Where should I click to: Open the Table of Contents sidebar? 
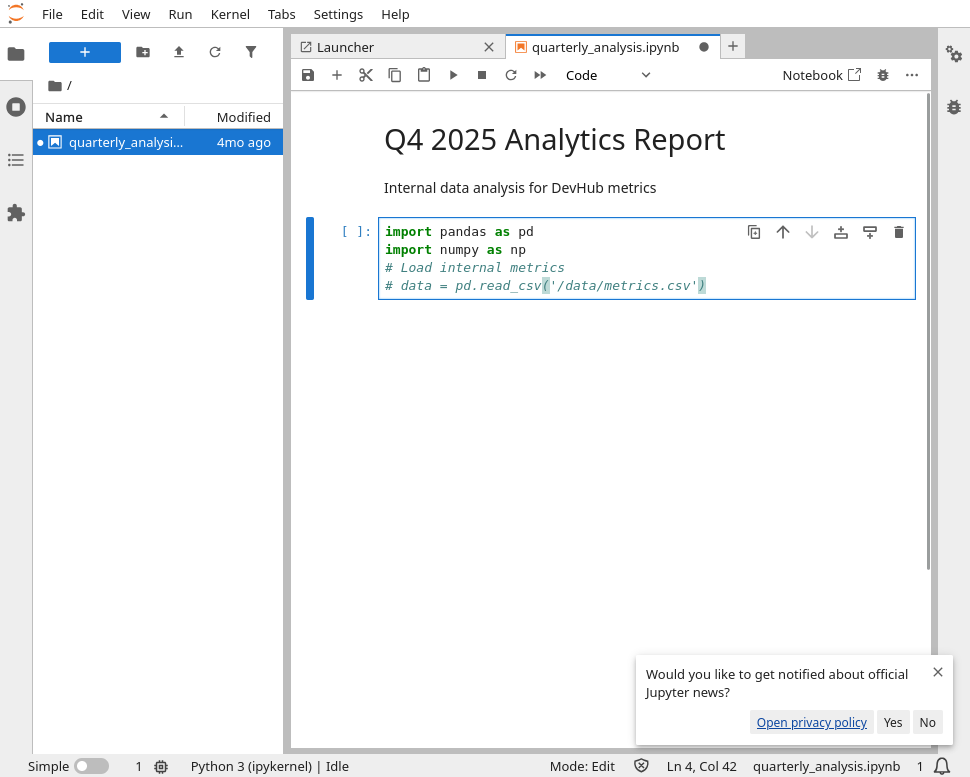(x=16, y=160)
